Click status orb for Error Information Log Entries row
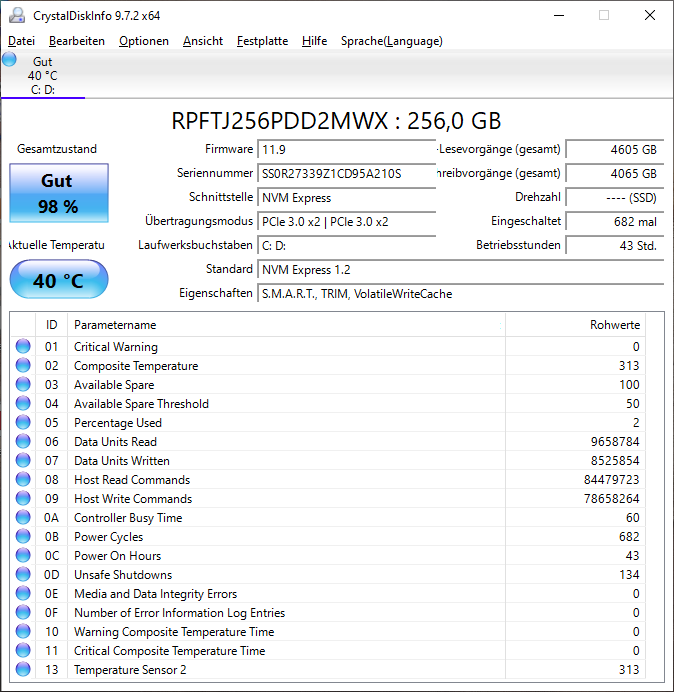Image resolution: width=674 pixels, height=692 pixels. click(x=23, y=612)
